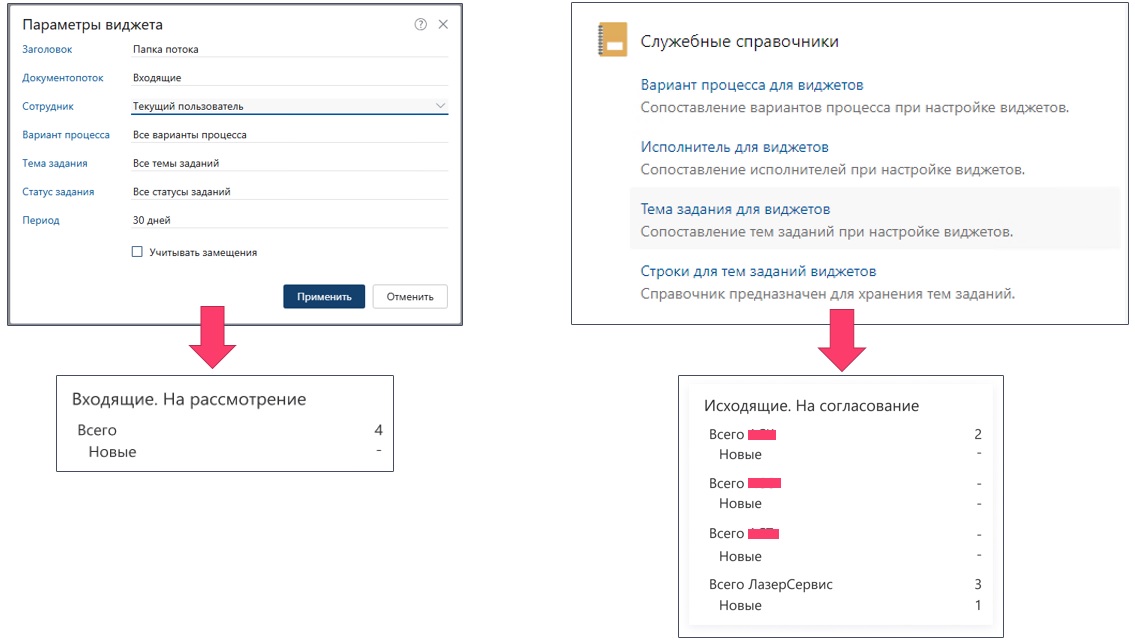
Task: Click Всего ЛазерСервис row in widget
Action: point(770,584)
